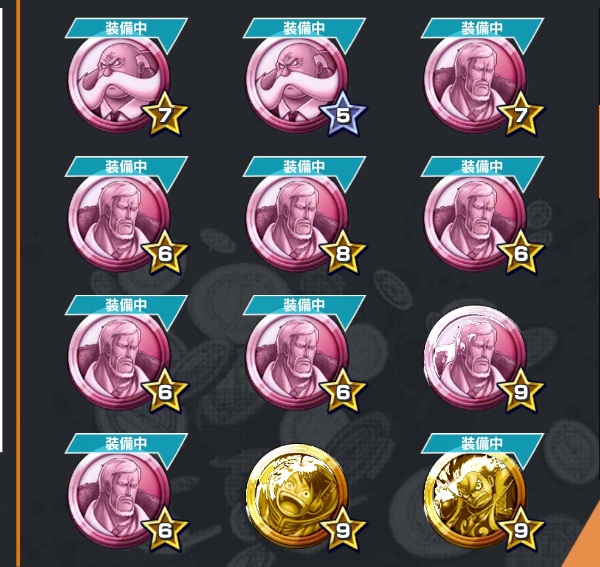
Task: Select second-row left bearded medal rated 6
Action: (119, 222)
